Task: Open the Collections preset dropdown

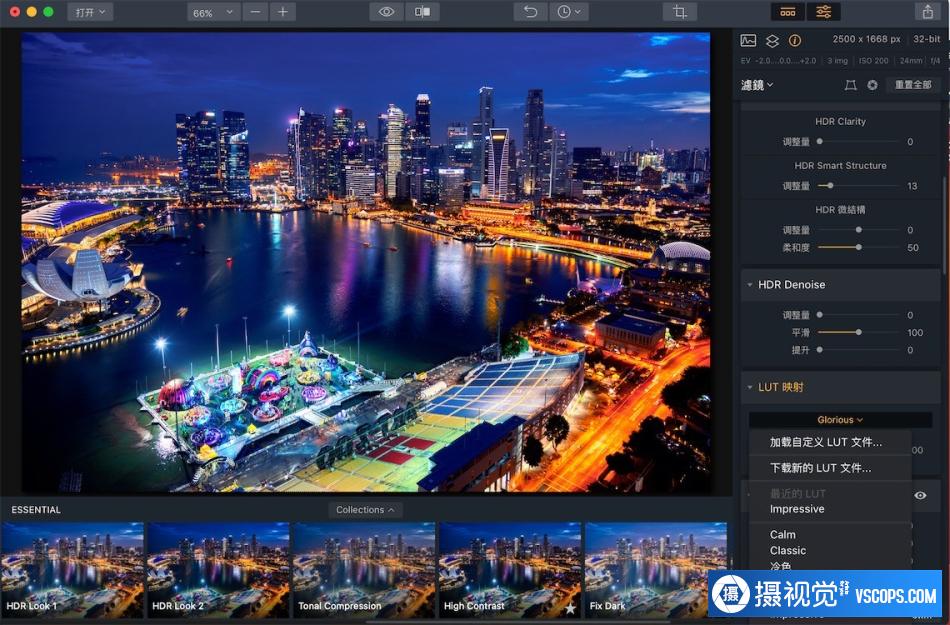Action: 365,510
